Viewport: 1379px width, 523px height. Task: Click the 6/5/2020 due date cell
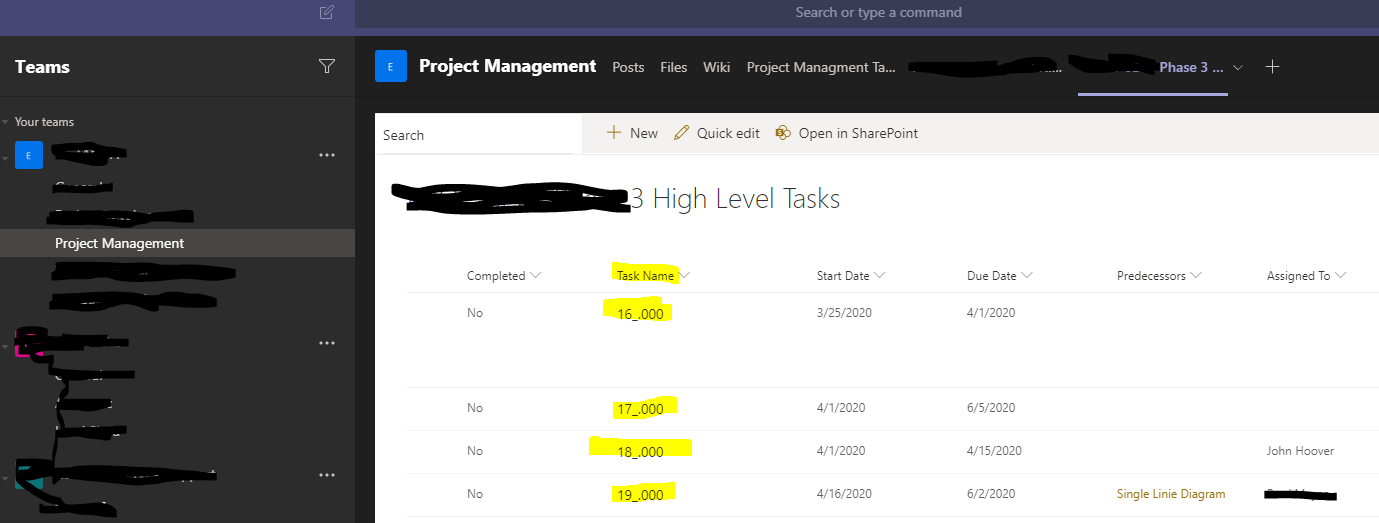pyautogui.click(x=991, y=408)
